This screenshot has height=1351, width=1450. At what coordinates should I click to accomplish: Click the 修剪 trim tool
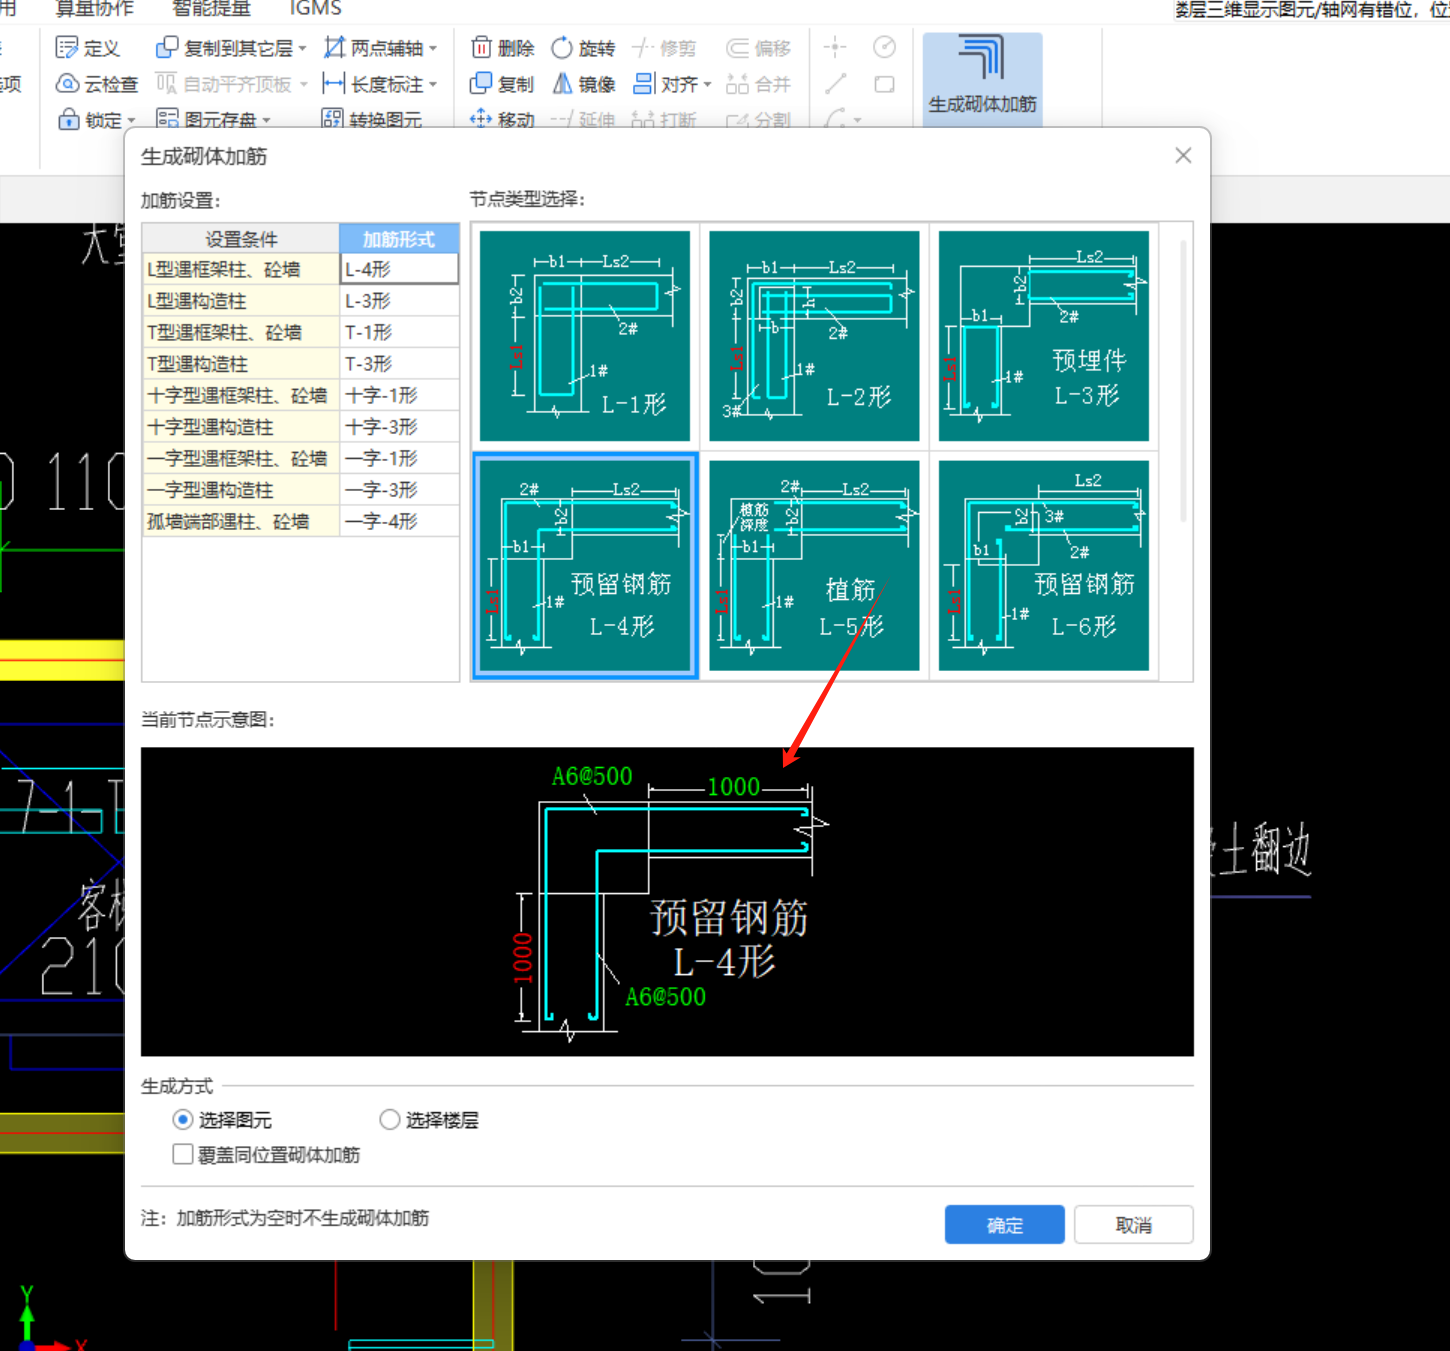[664, 48]
